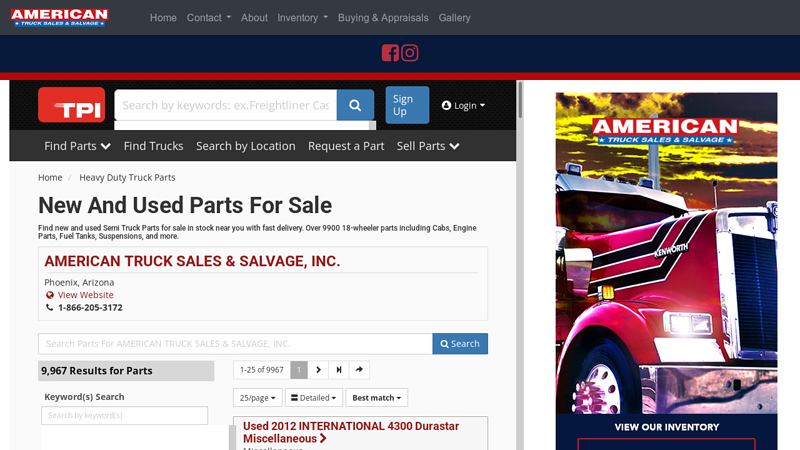Screen dimensions: 800x450
Task: Click VIEW OUR INVENTORY text
Action: tap(667, 428)
